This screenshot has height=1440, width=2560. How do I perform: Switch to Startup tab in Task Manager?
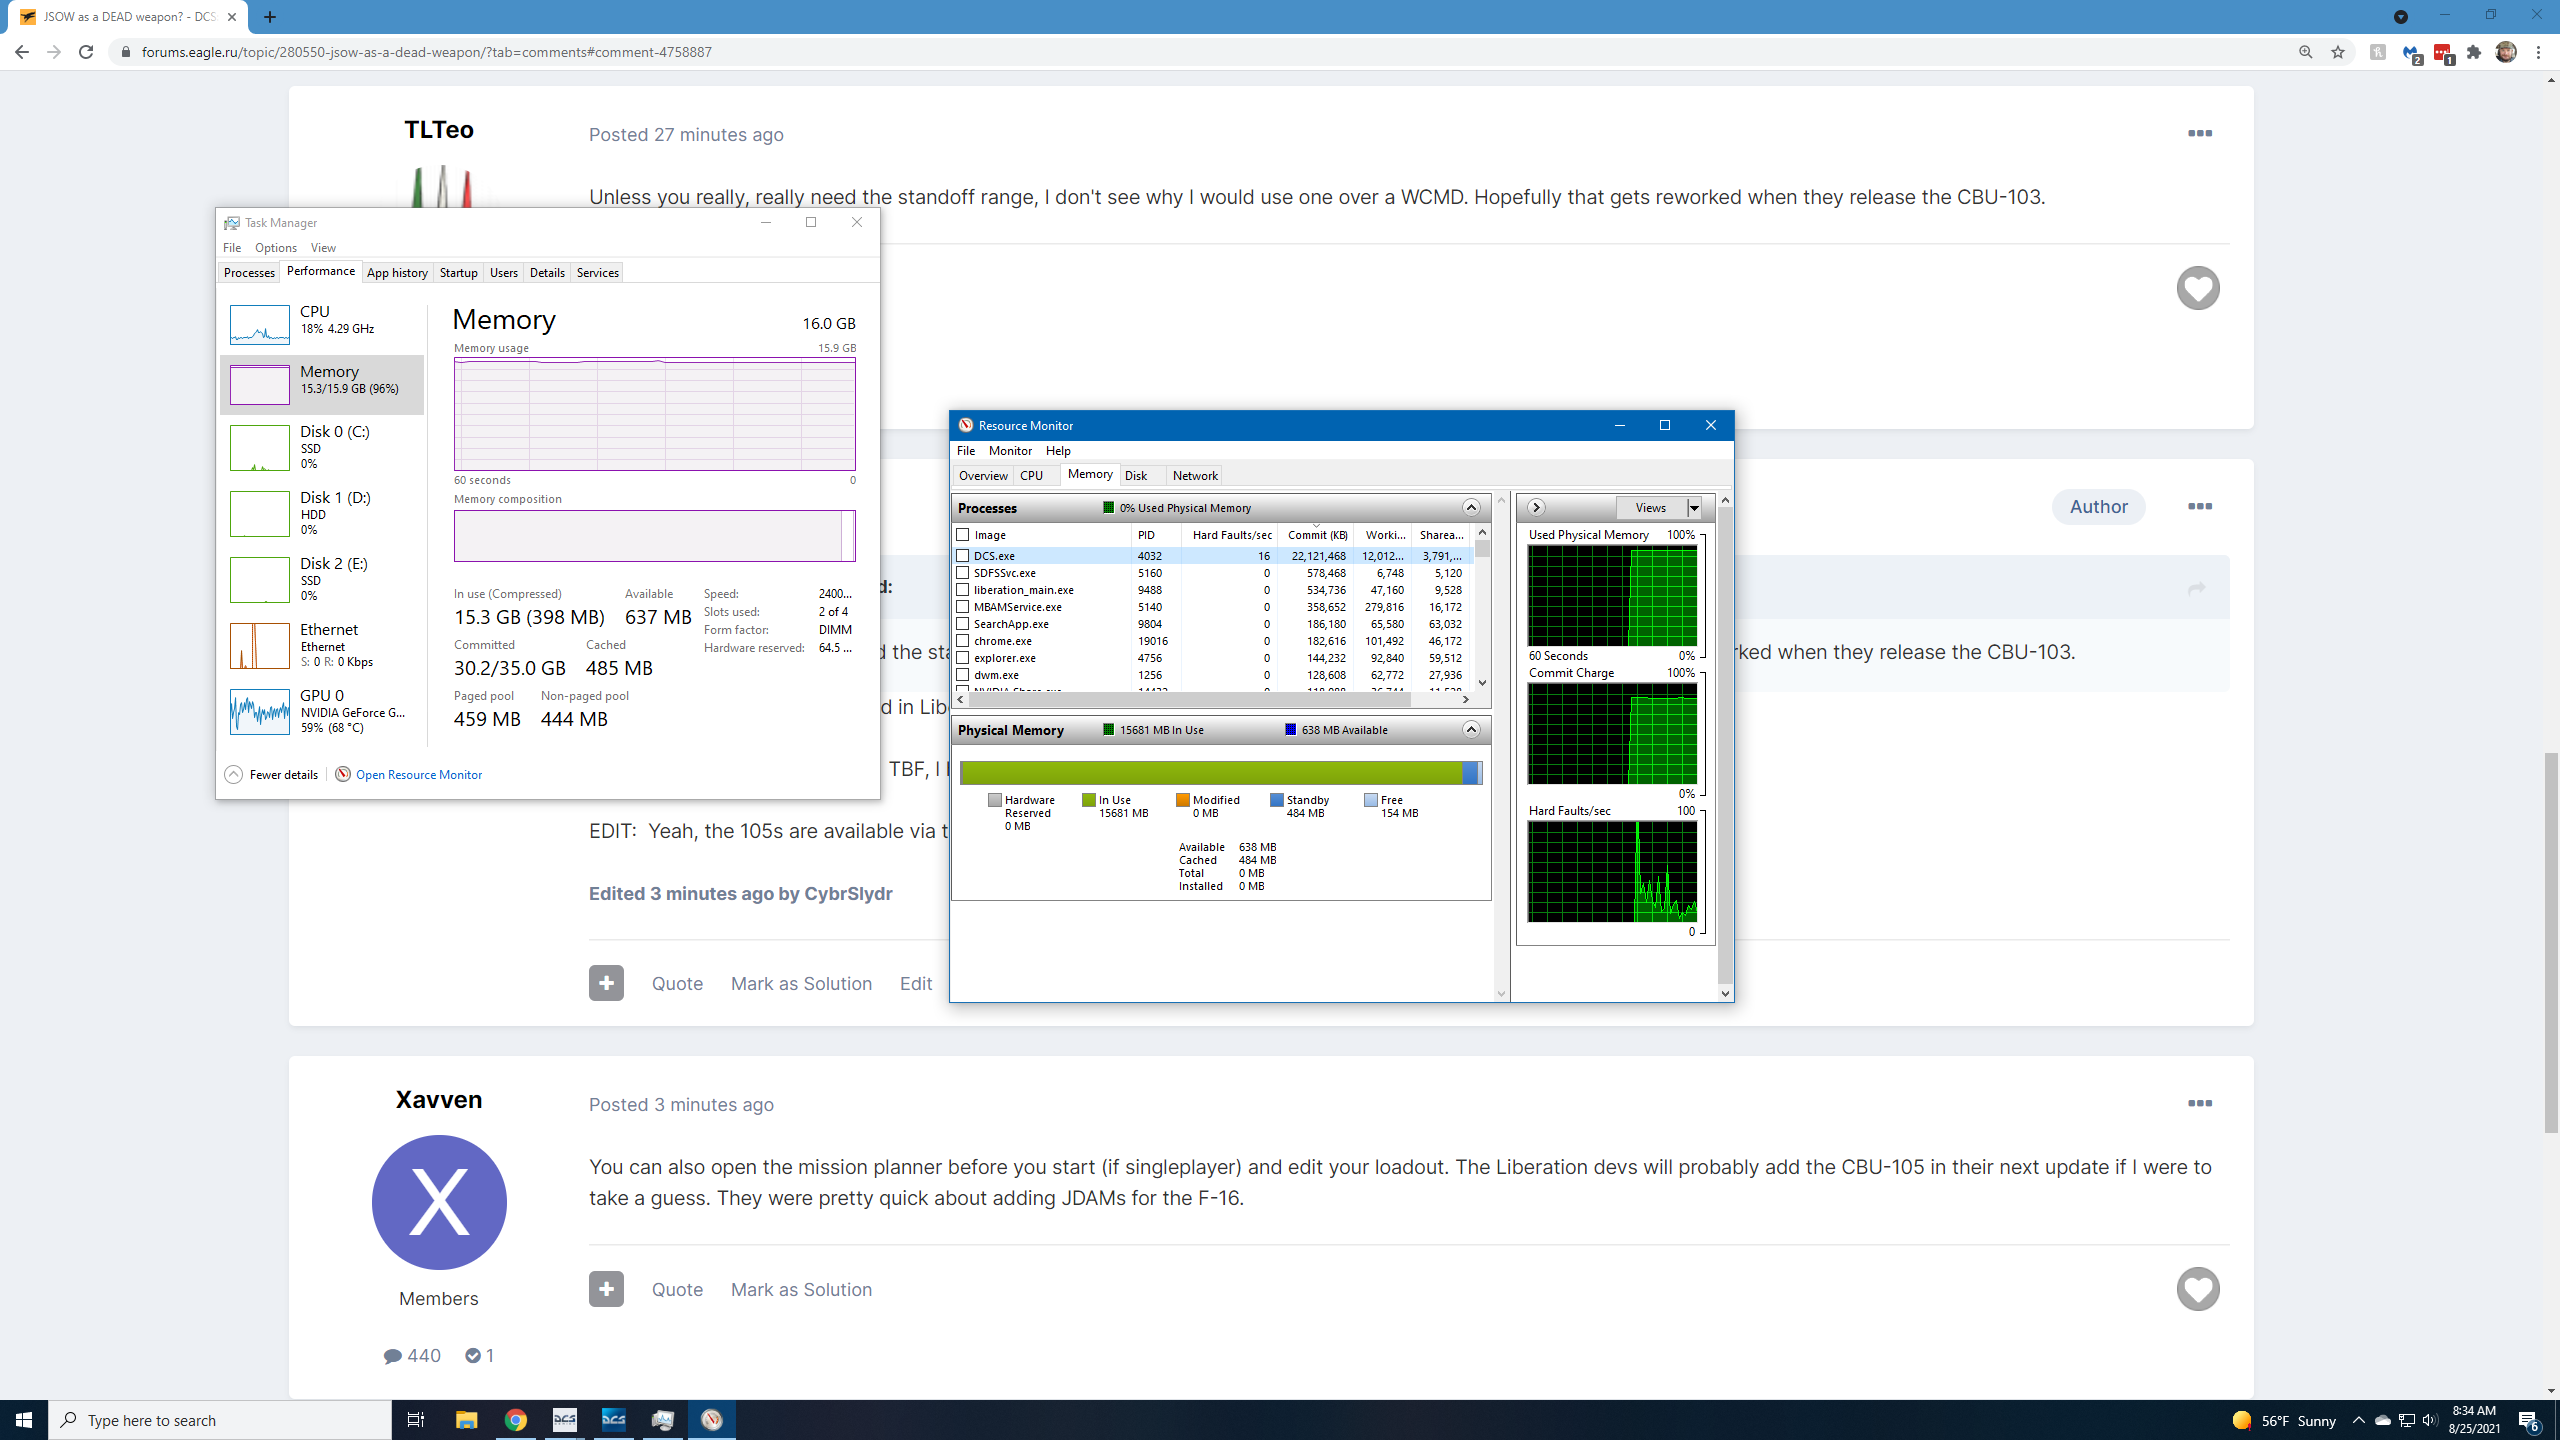pyautogui.click(x=459, y=273)
